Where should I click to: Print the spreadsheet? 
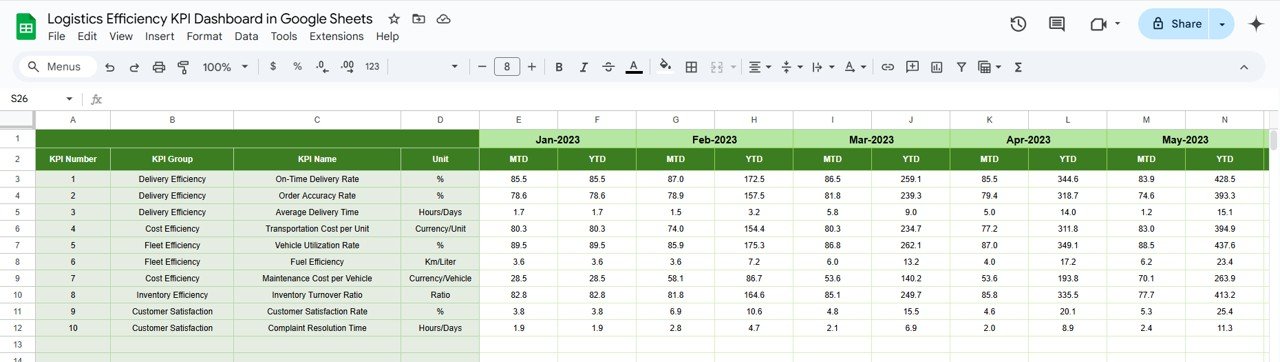pos(159,67)
